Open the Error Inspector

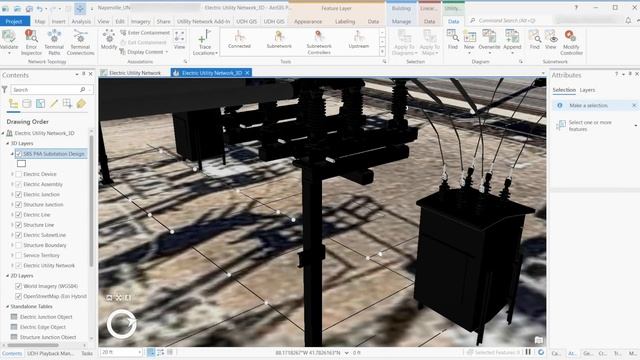click(31, 42)
